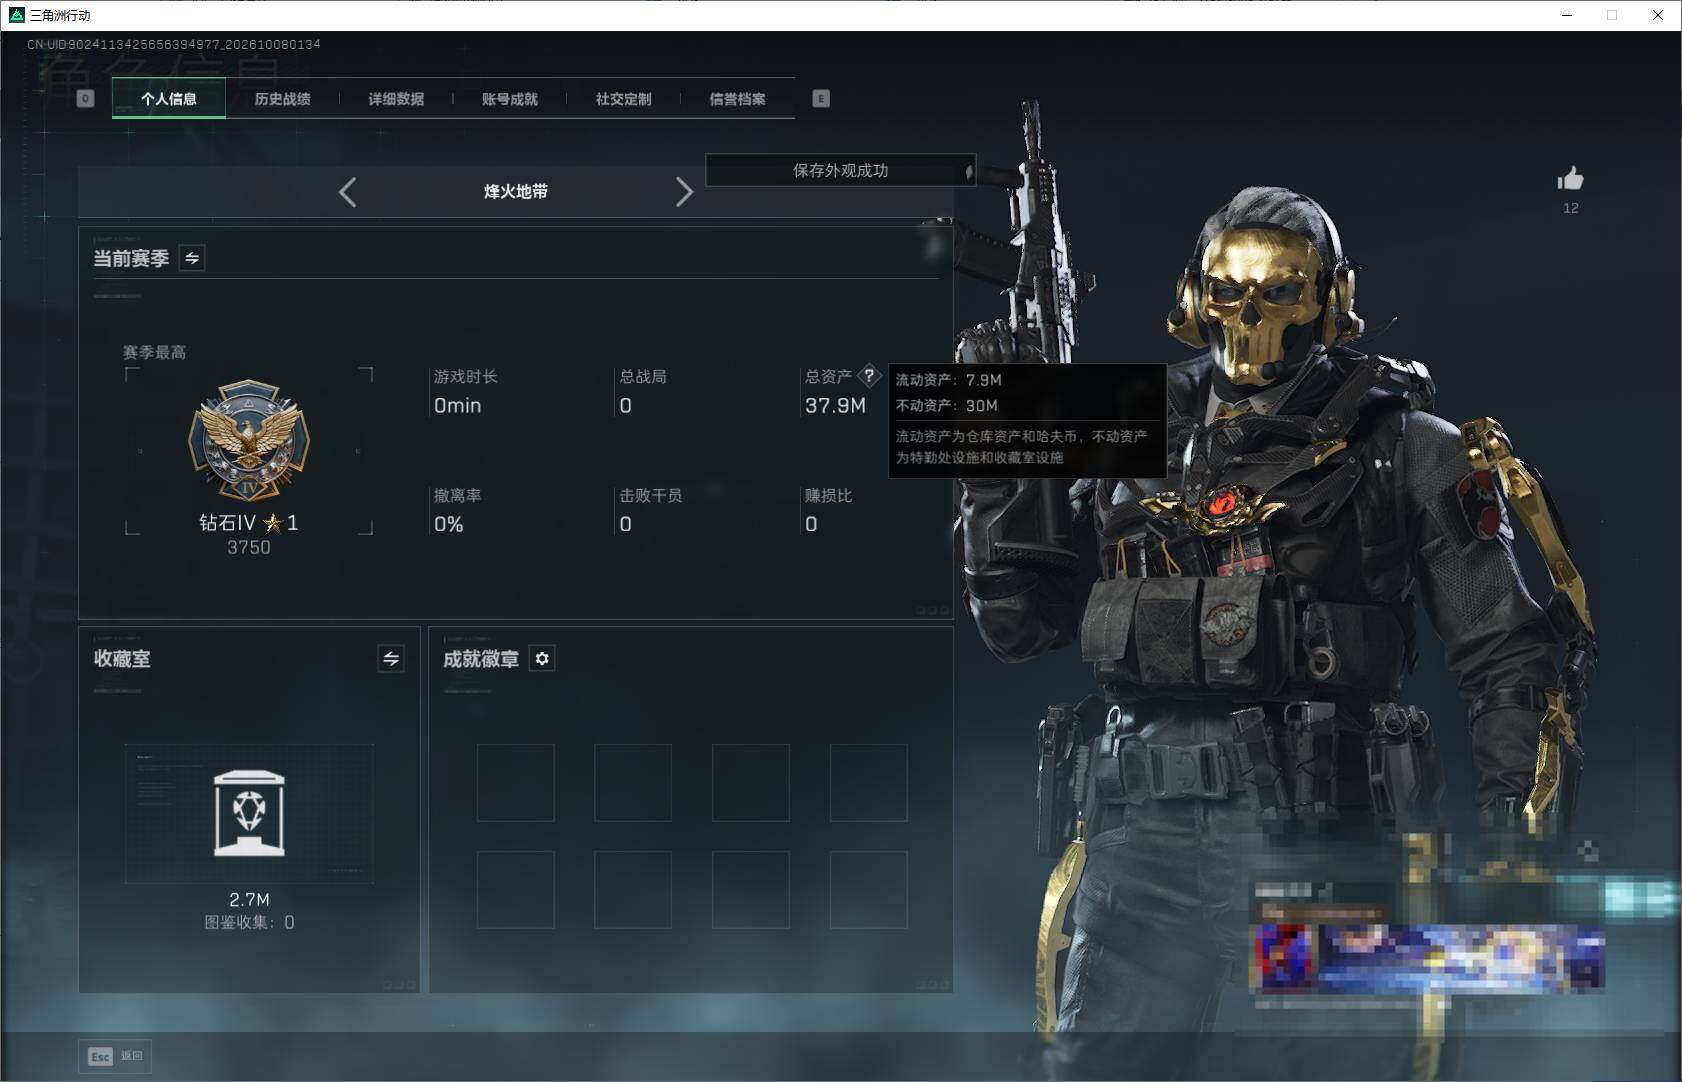Click 图鉴收集: 0 text
Screen dimensions: 1682x1082
click(x=249, y=922)
